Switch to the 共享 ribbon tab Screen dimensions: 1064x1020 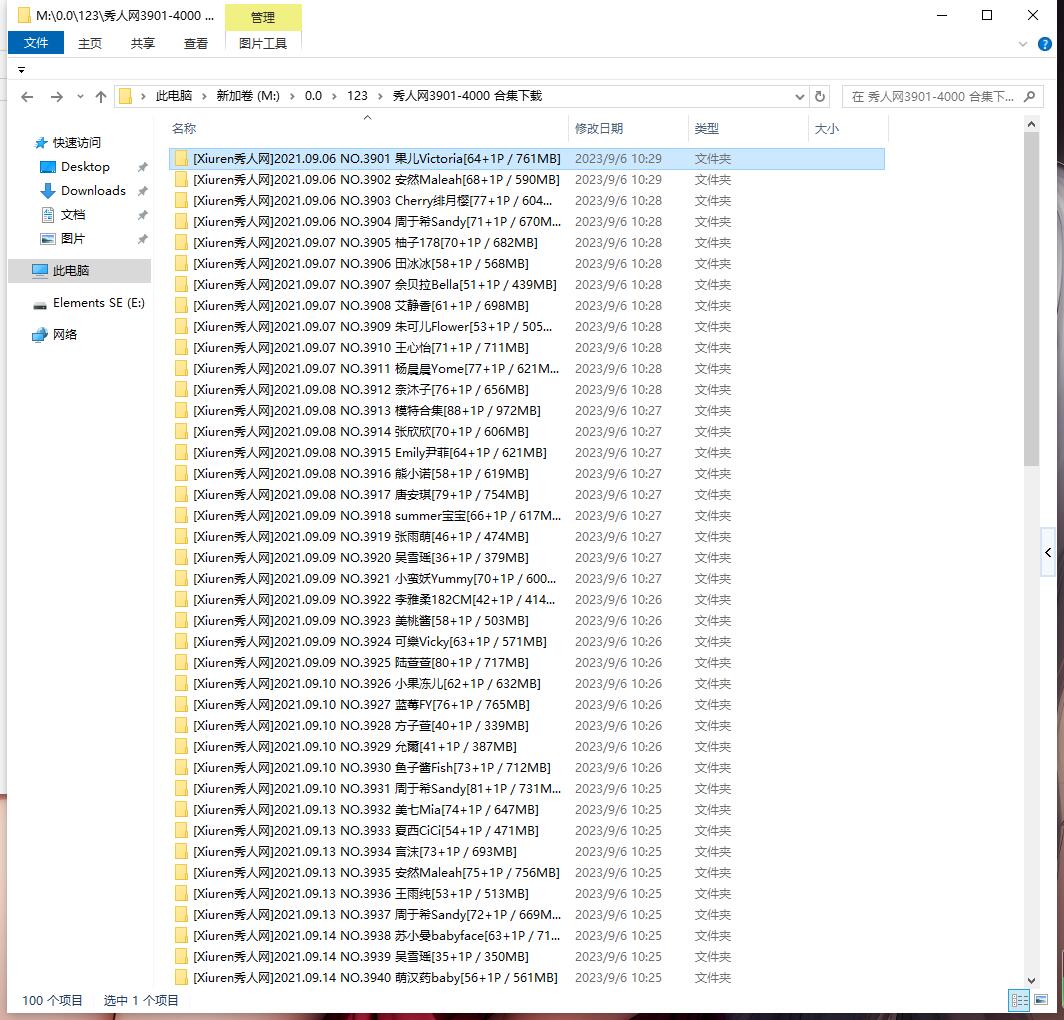pos(142,43)
